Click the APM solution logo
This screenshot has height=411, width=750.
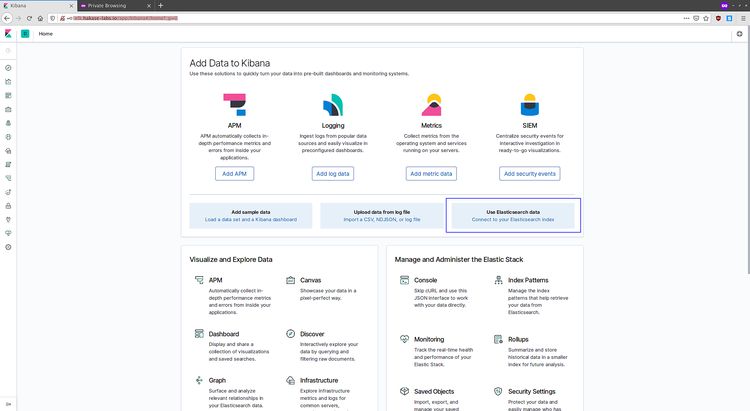234,105
